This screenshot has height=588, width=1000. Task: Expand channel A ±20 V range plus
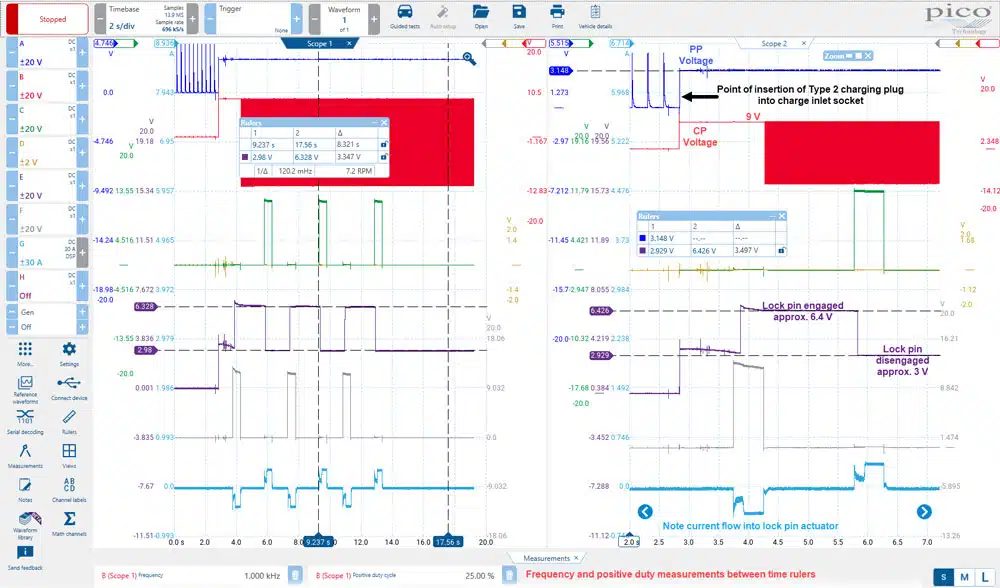82,53
